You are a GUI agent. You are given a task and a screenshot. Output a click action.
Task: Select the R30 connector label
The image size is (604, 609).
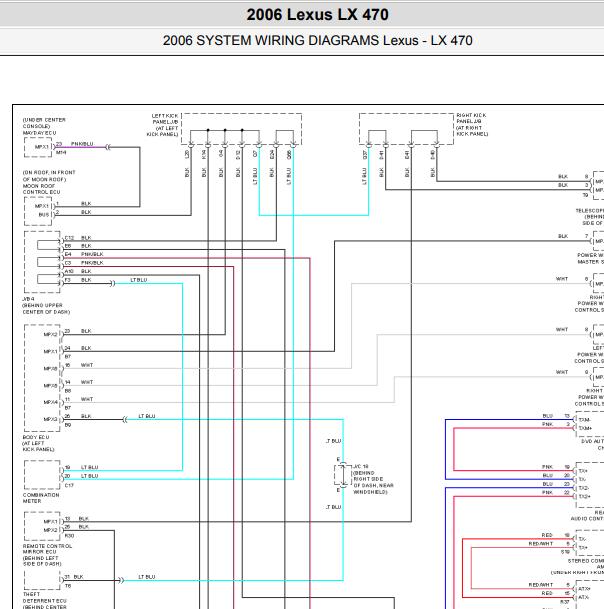tap(69, 536)
